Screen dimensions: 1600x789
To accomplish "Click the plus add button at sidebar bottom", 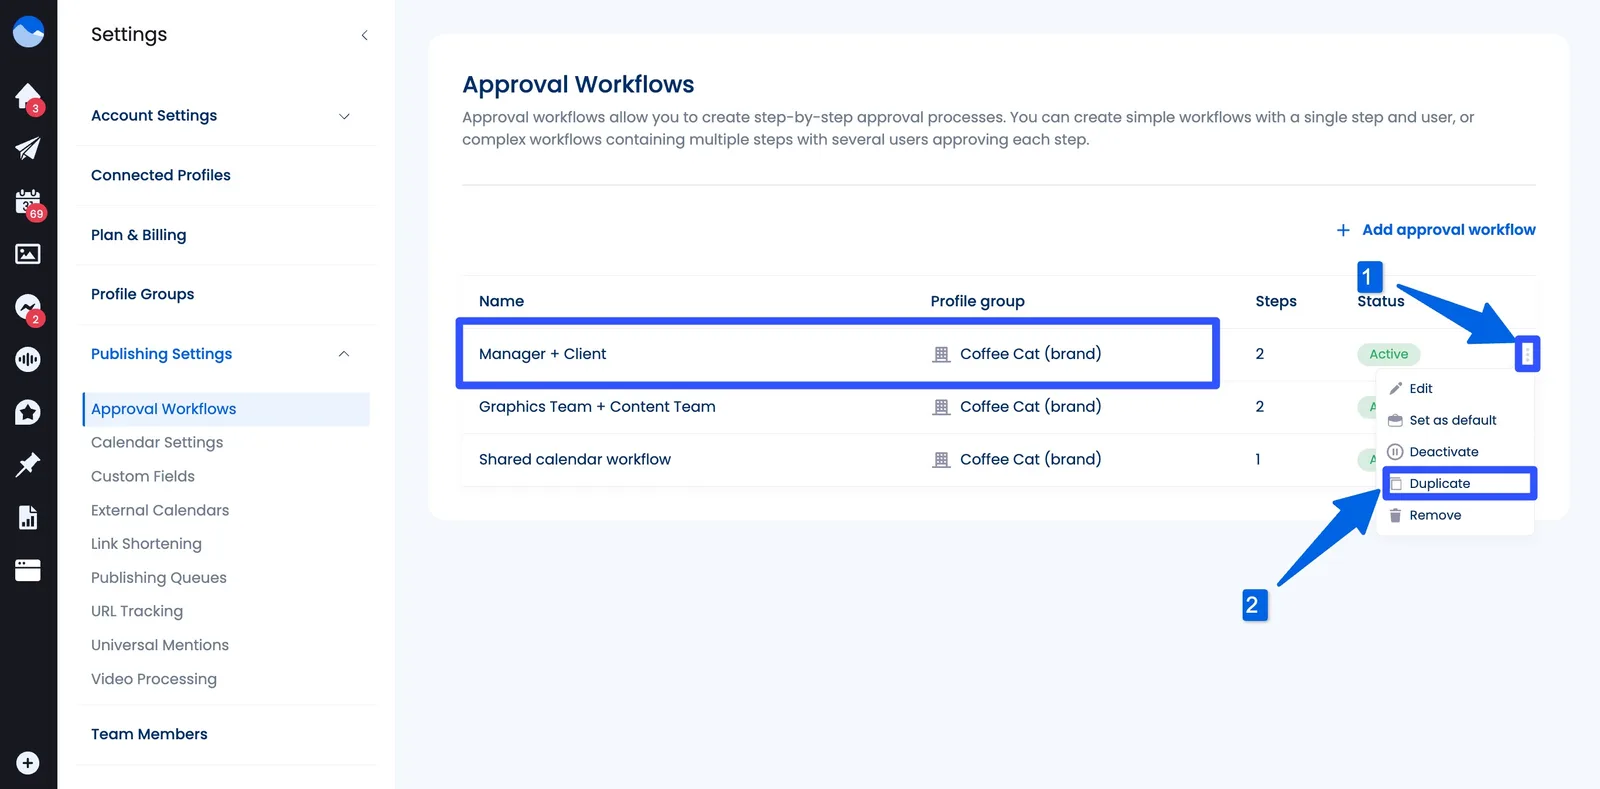I will click(x=28, y=763).
